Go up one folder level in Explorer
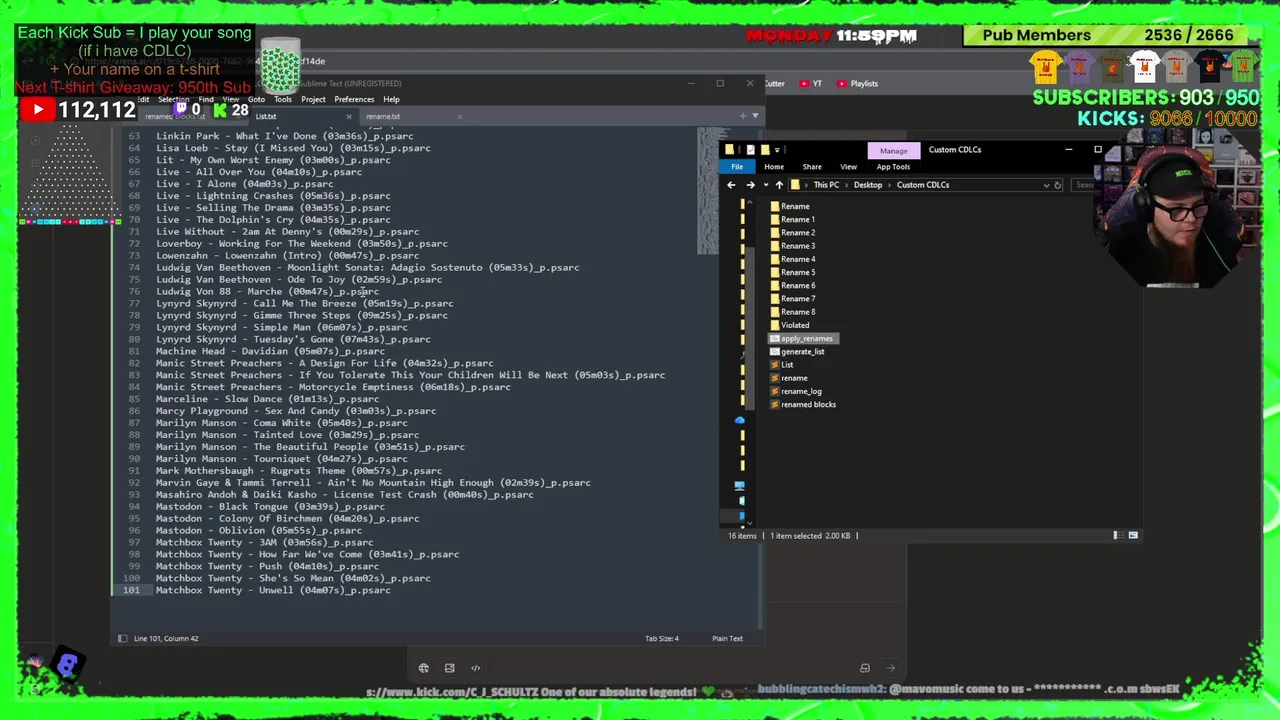The image size is (1280, 720). click(x=779, y=185)
